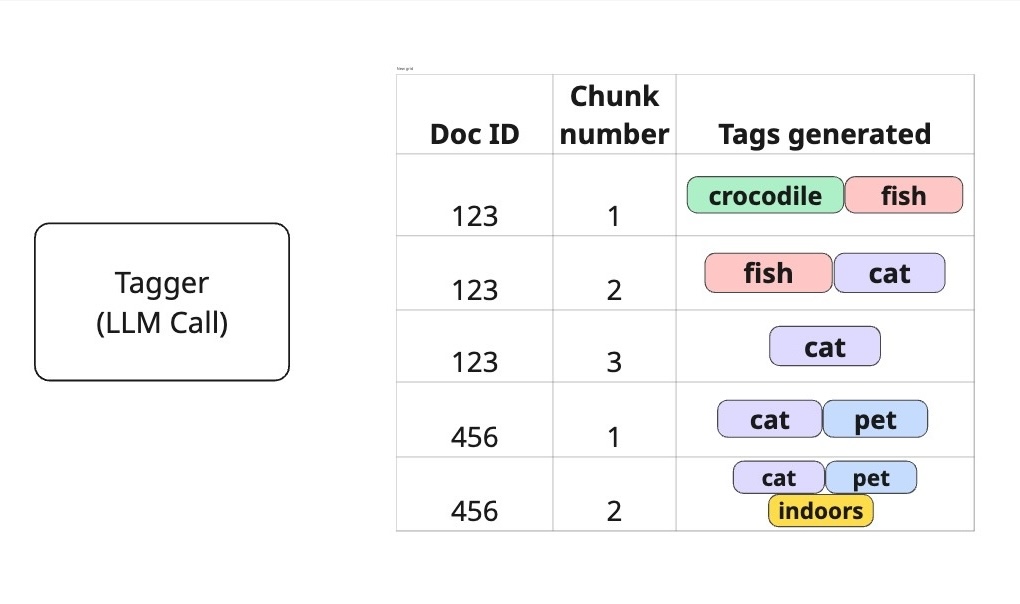Click the Tagger (LLM Call) box
This screenshot has height=604, width=1020.
pyautogui.click(x=162, y=302)
